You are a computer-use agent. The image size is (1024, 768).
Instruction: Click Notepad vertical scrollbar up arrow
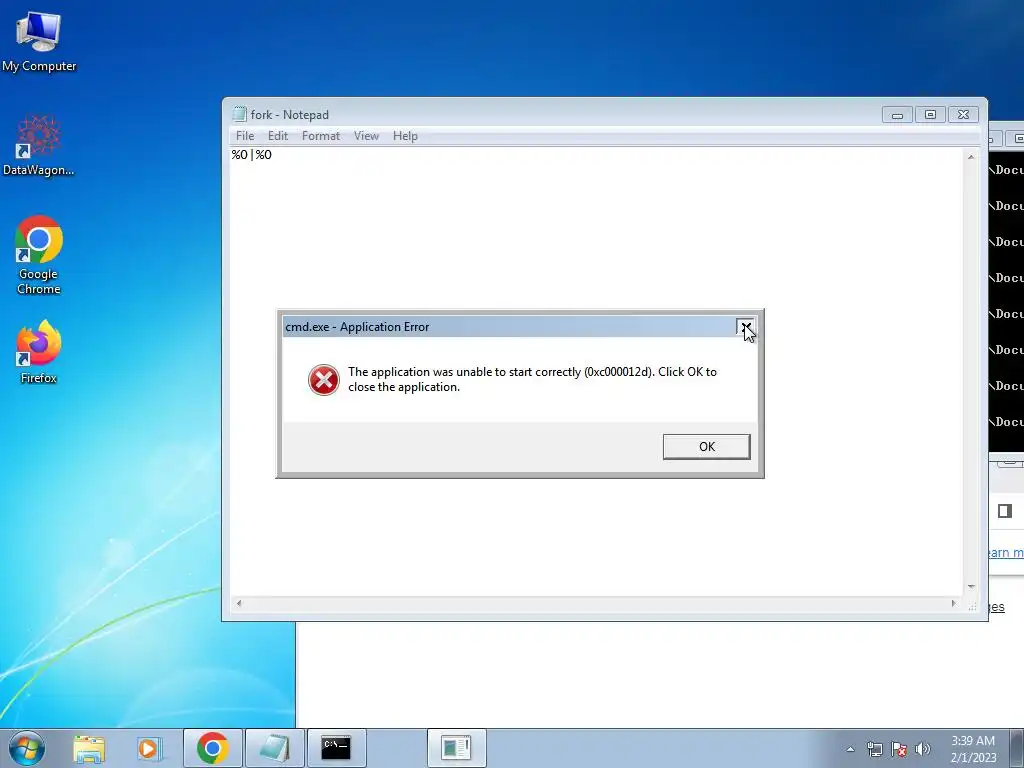pos(971,157)
